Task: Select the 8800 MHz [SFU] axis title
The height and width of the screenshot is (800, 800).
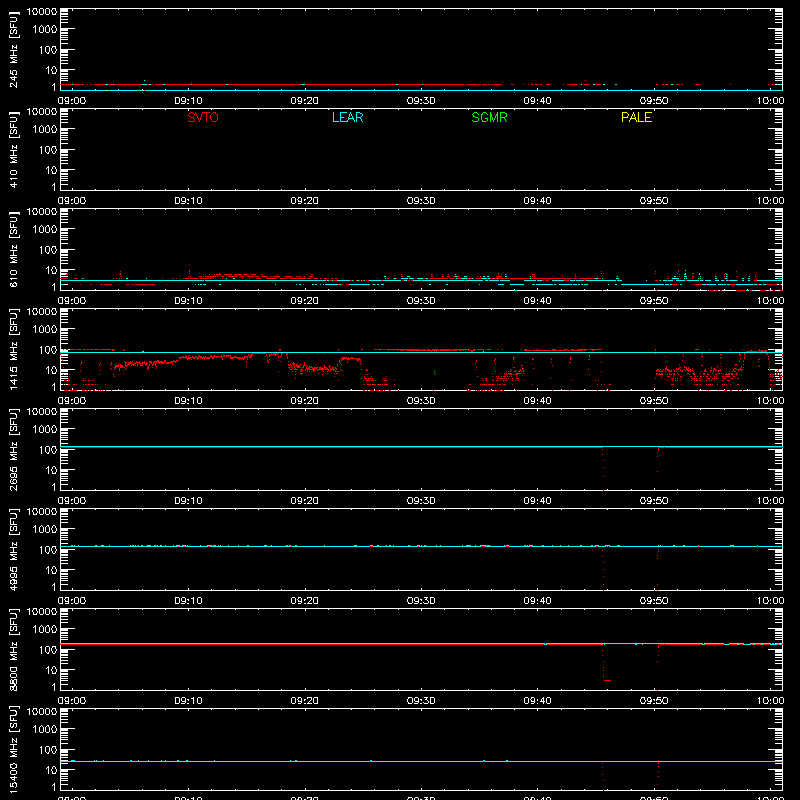Action: pos(13,649)
